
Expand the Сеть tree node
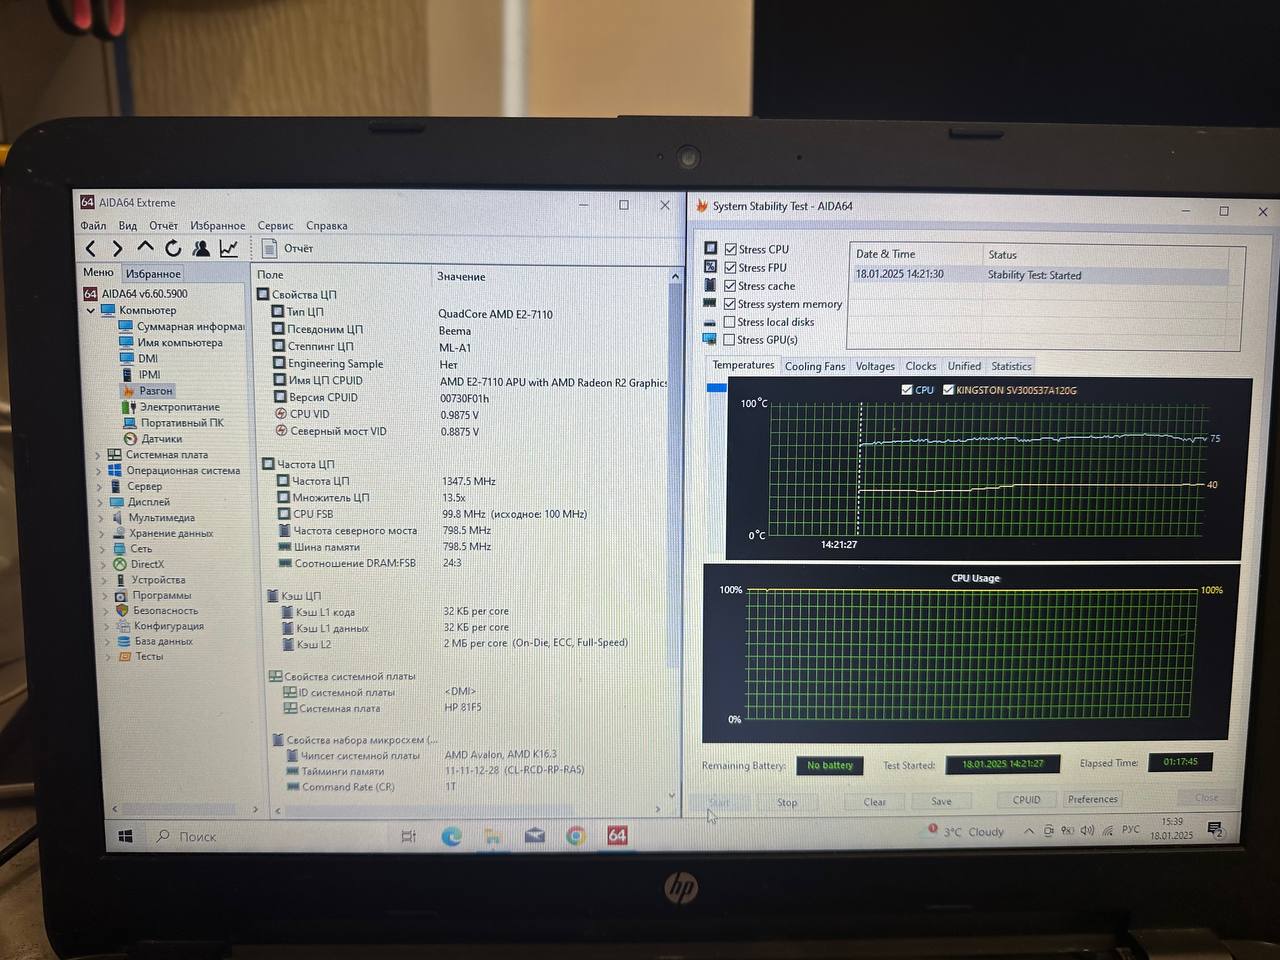(103, 549)
